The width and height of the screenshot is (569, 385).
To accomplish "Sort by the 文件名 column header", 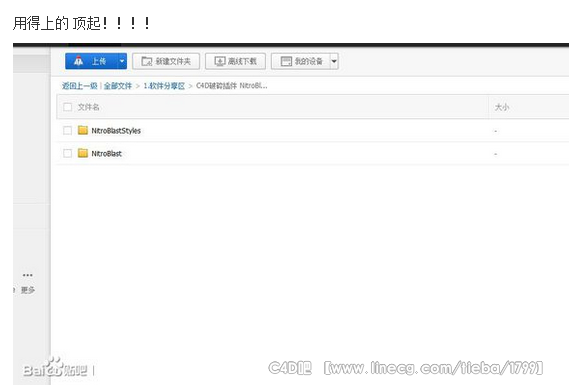I will click(x=89, y=107).
